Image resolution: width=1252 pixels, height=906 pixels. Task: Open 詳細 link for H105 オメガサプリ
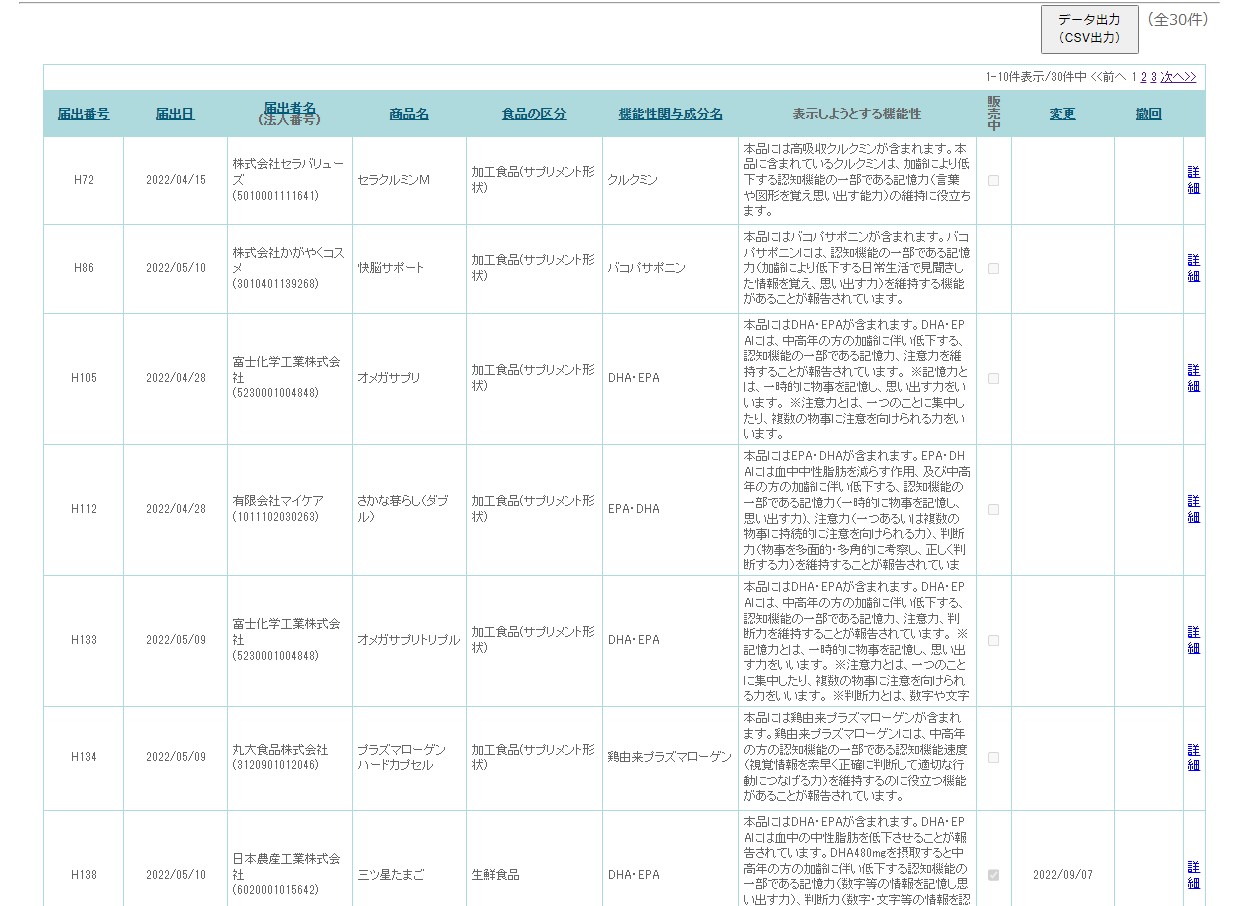pos(1193,378)
